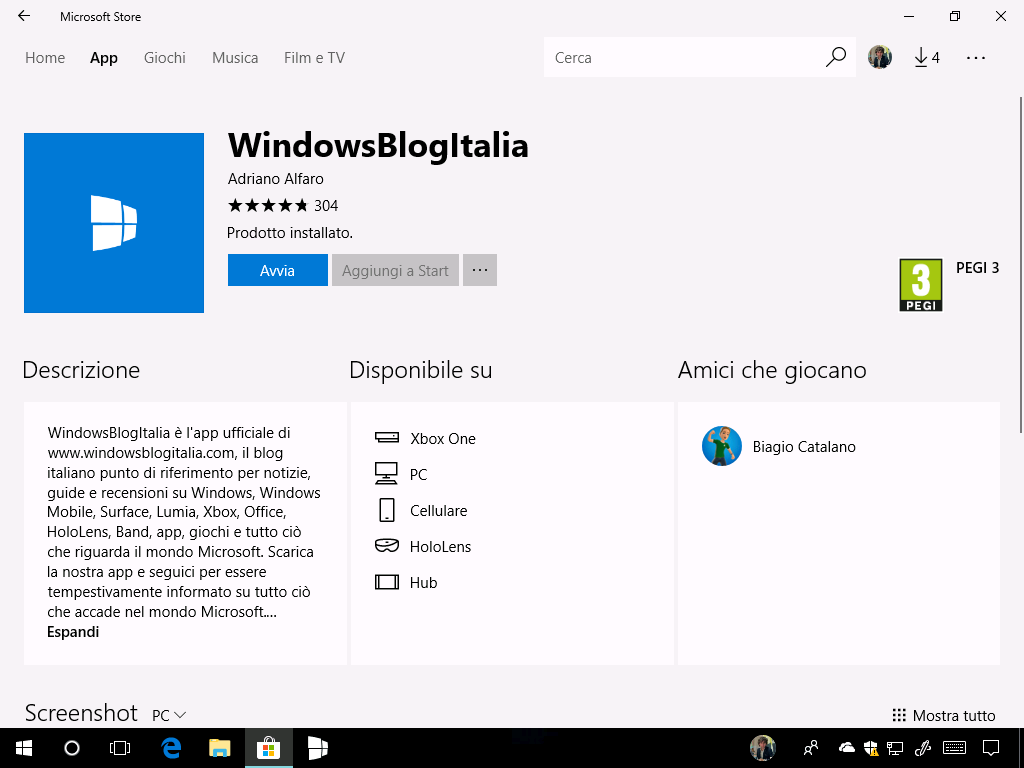The height and width of the screenshot is (768, 1024).
Task: Click the HoloLens headset icon
Action: pyautogui.click(x=387, y=545)
